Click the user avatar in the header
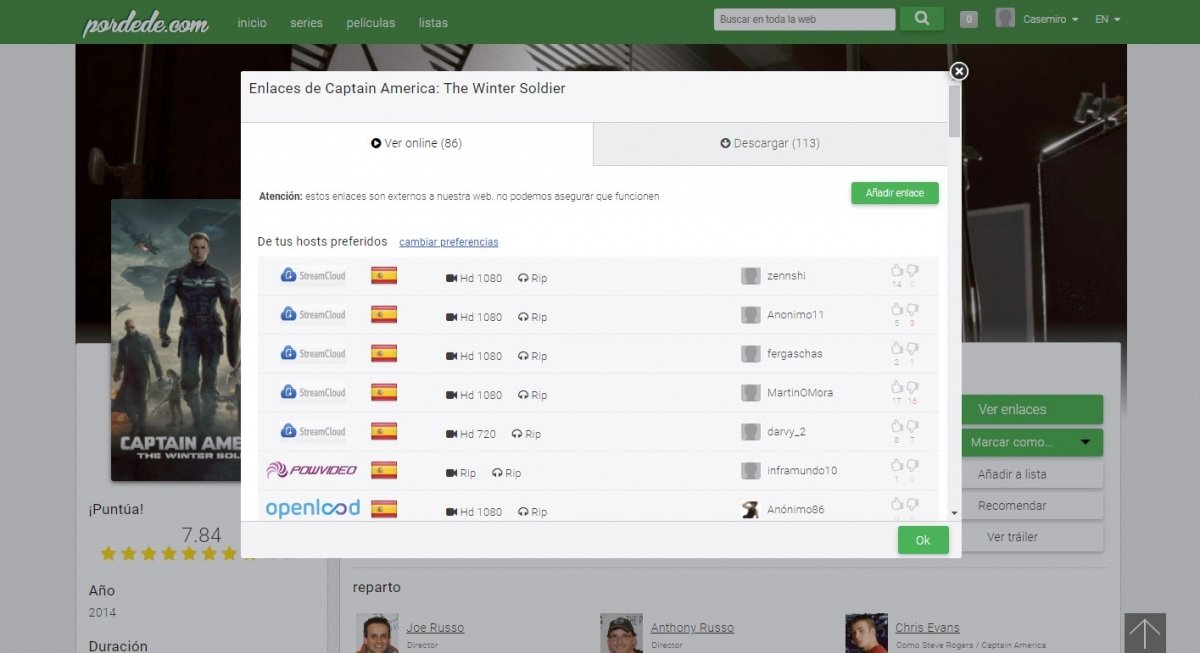 (1005, 18)
